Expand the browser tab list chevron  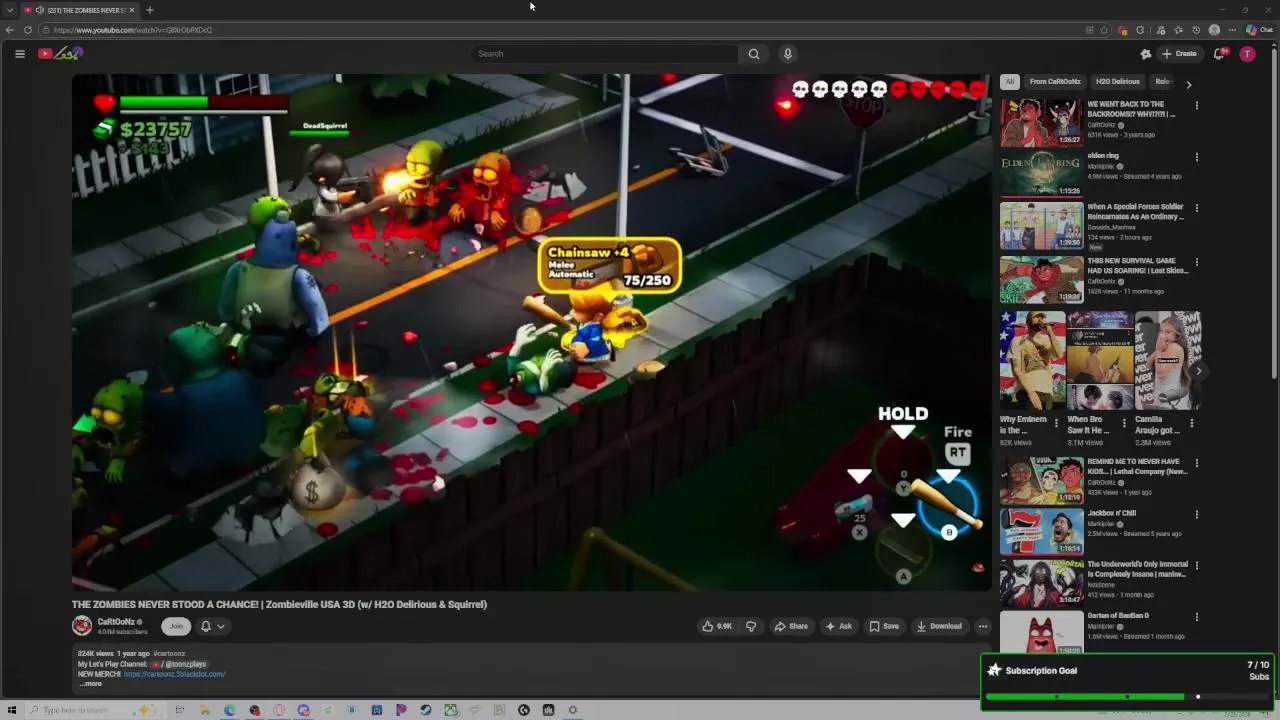[9, 10]
